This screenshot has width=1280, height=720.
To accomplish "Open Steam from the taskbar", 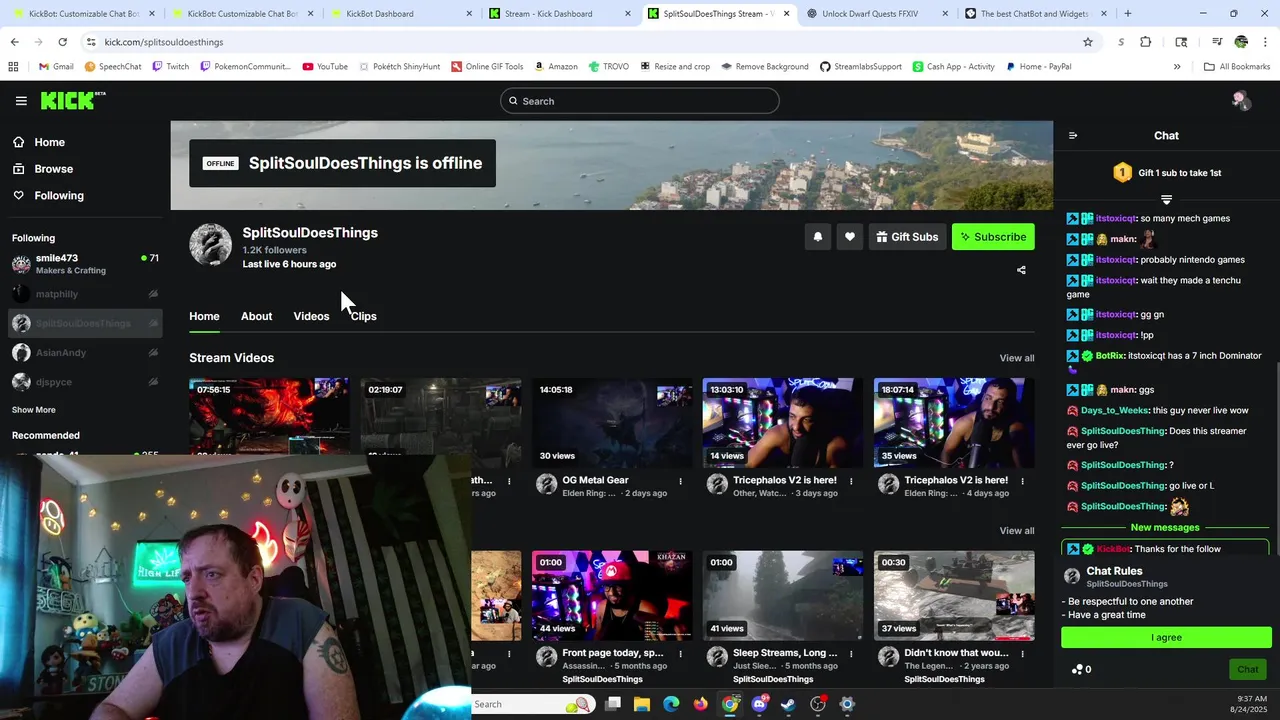I will coord(788,704).
